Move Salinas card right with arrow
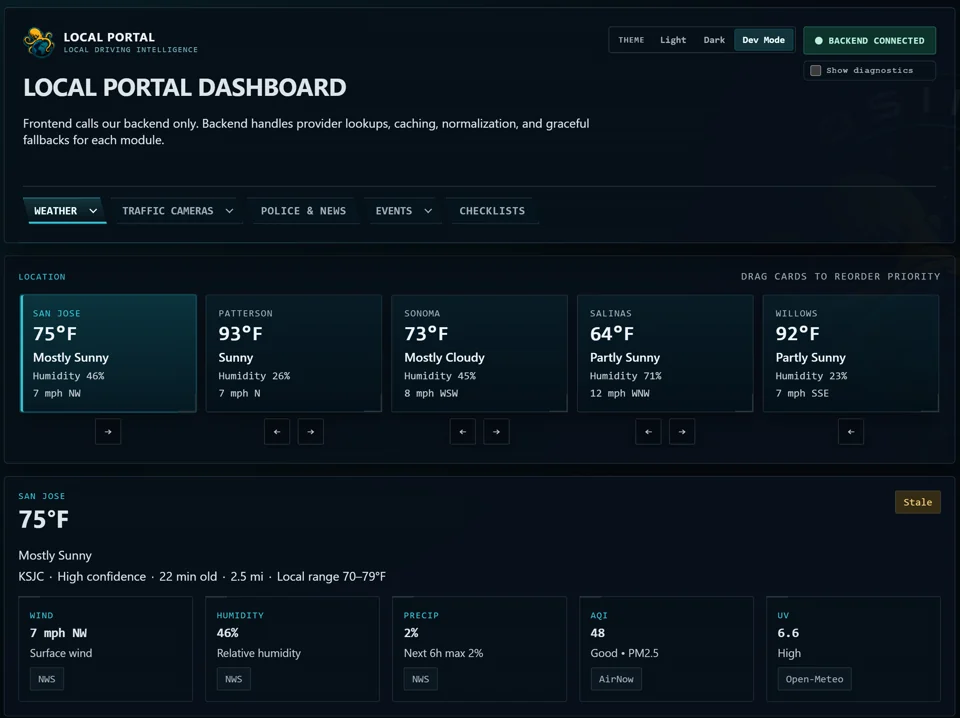Viewport: 960px width, 718px height. coord(682,432)
